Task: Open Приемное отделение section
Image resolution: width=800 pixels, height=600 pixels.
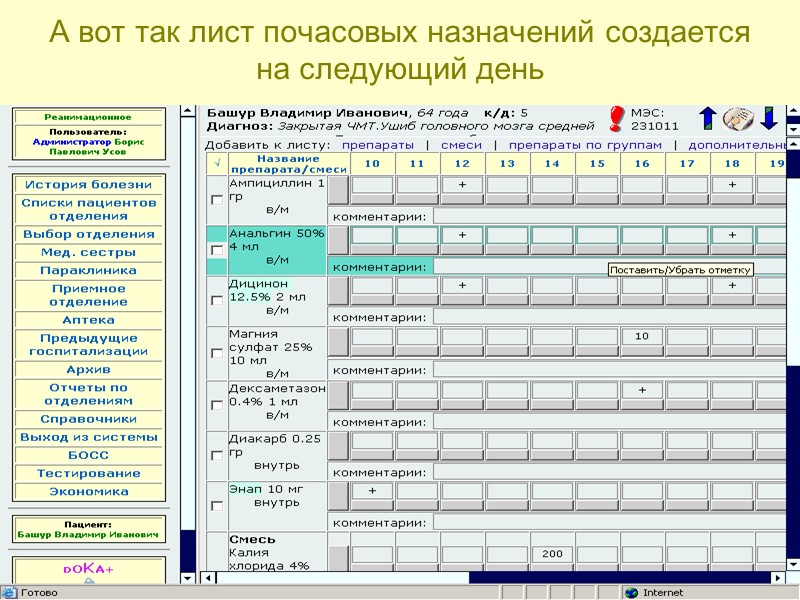Action: 89,295
